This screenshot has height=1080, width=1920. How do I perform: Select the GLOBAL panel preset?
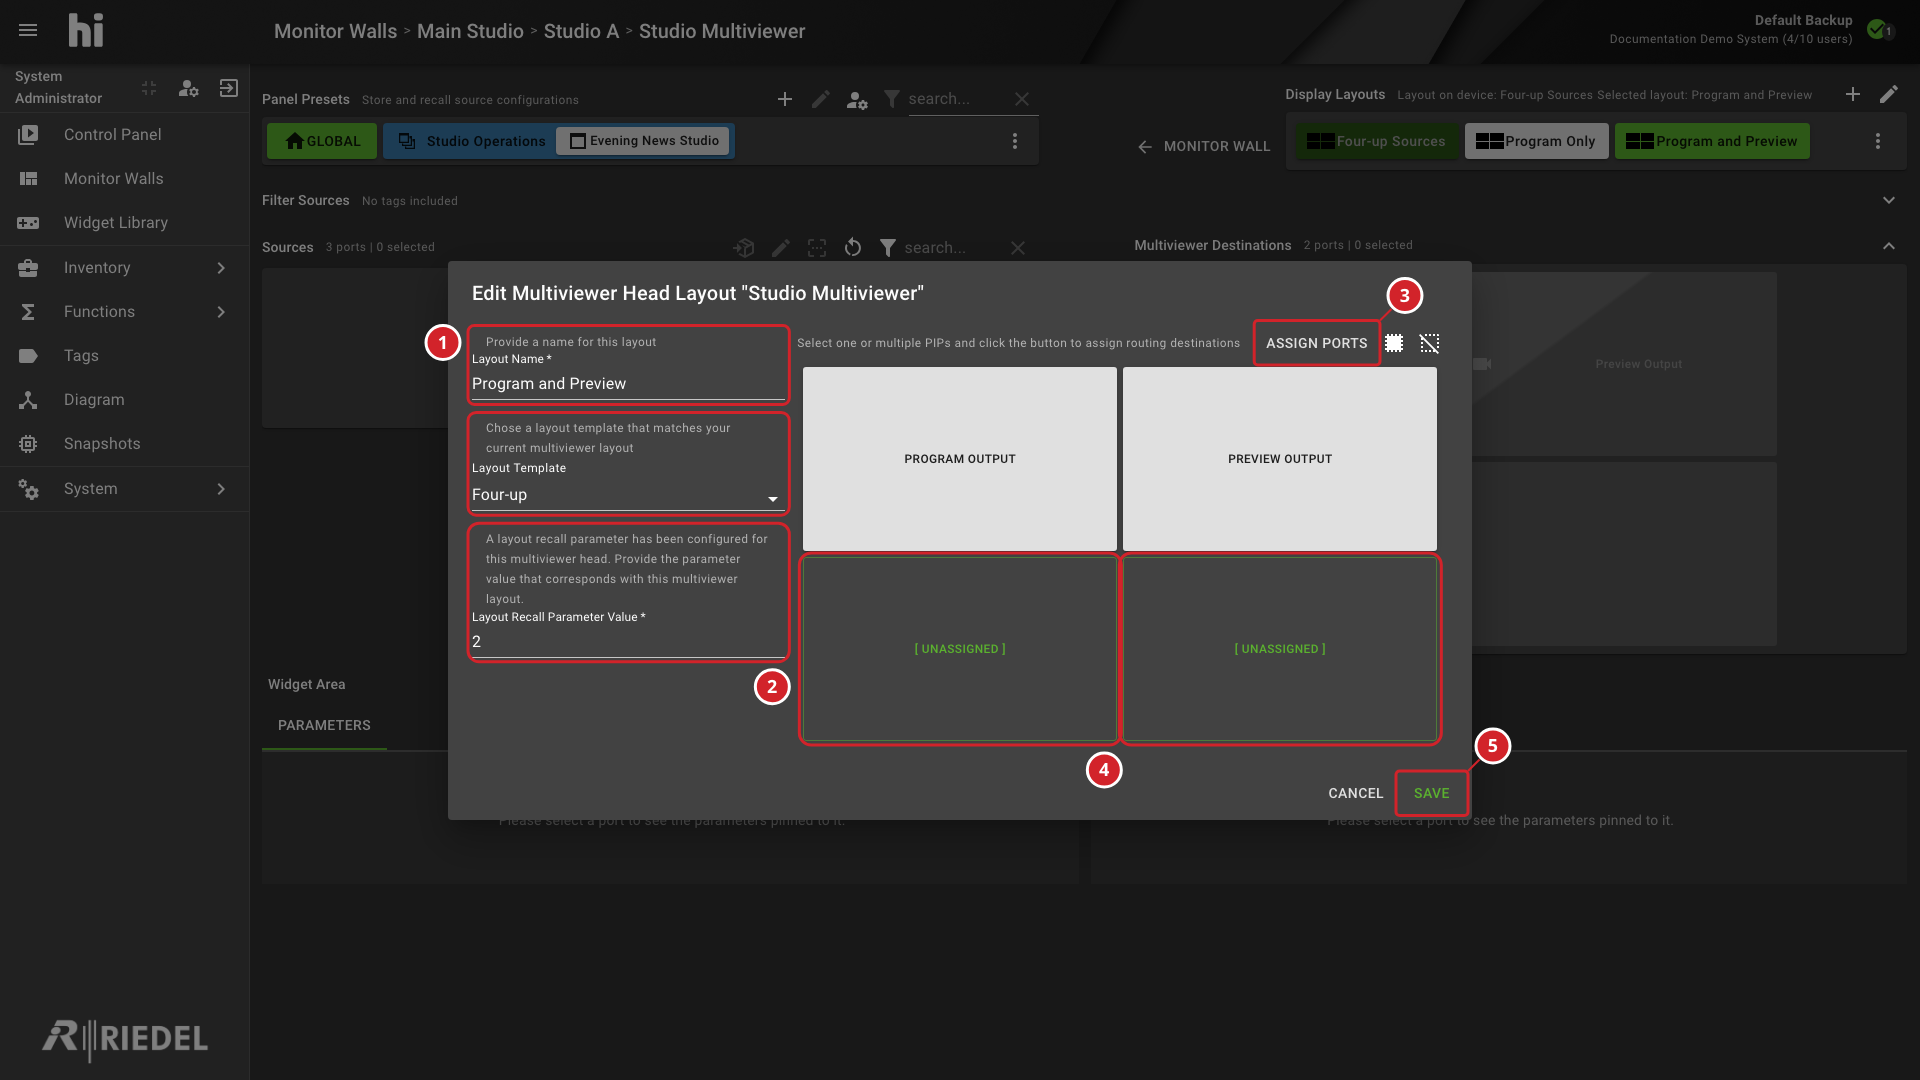[322, 141]
